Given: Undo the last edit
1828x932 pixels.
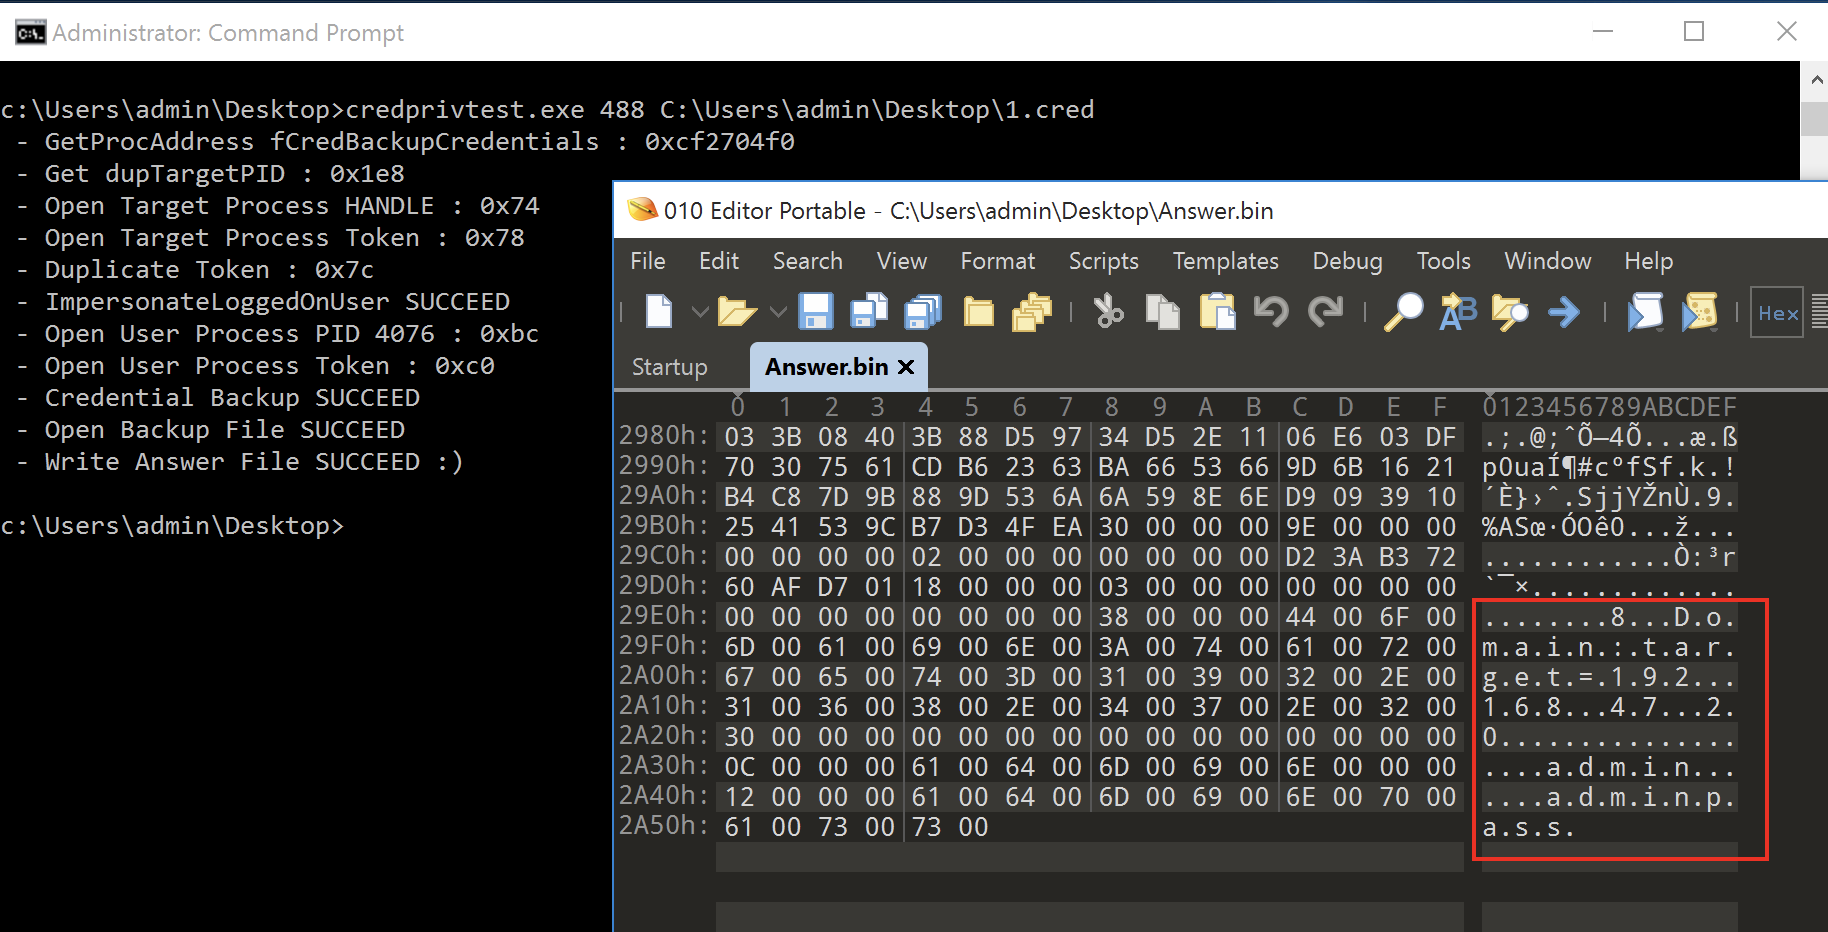Looking at the screenshot, I should pyautogui.click(x=1271, y=311).
